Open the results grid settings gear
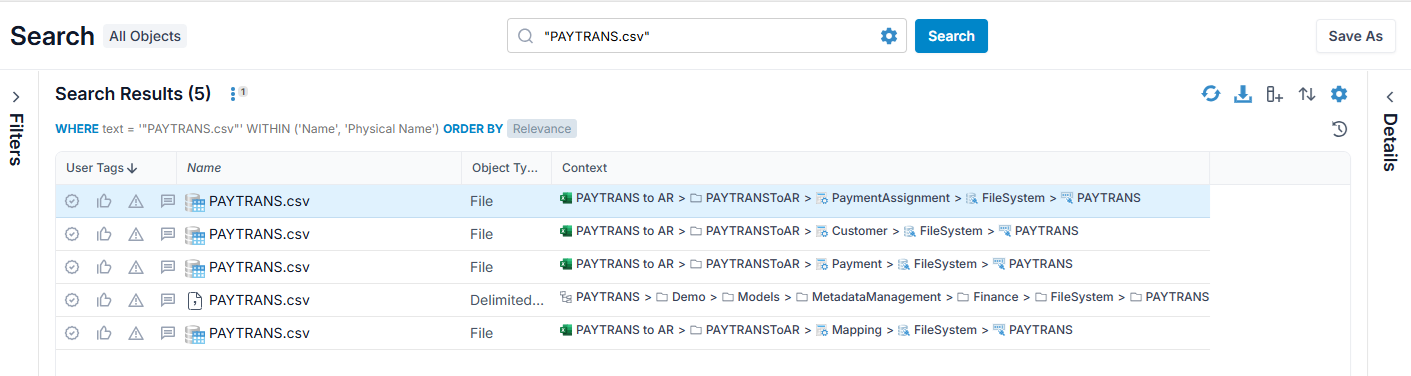This screenshot has height=376, width=1411. 1339,94
